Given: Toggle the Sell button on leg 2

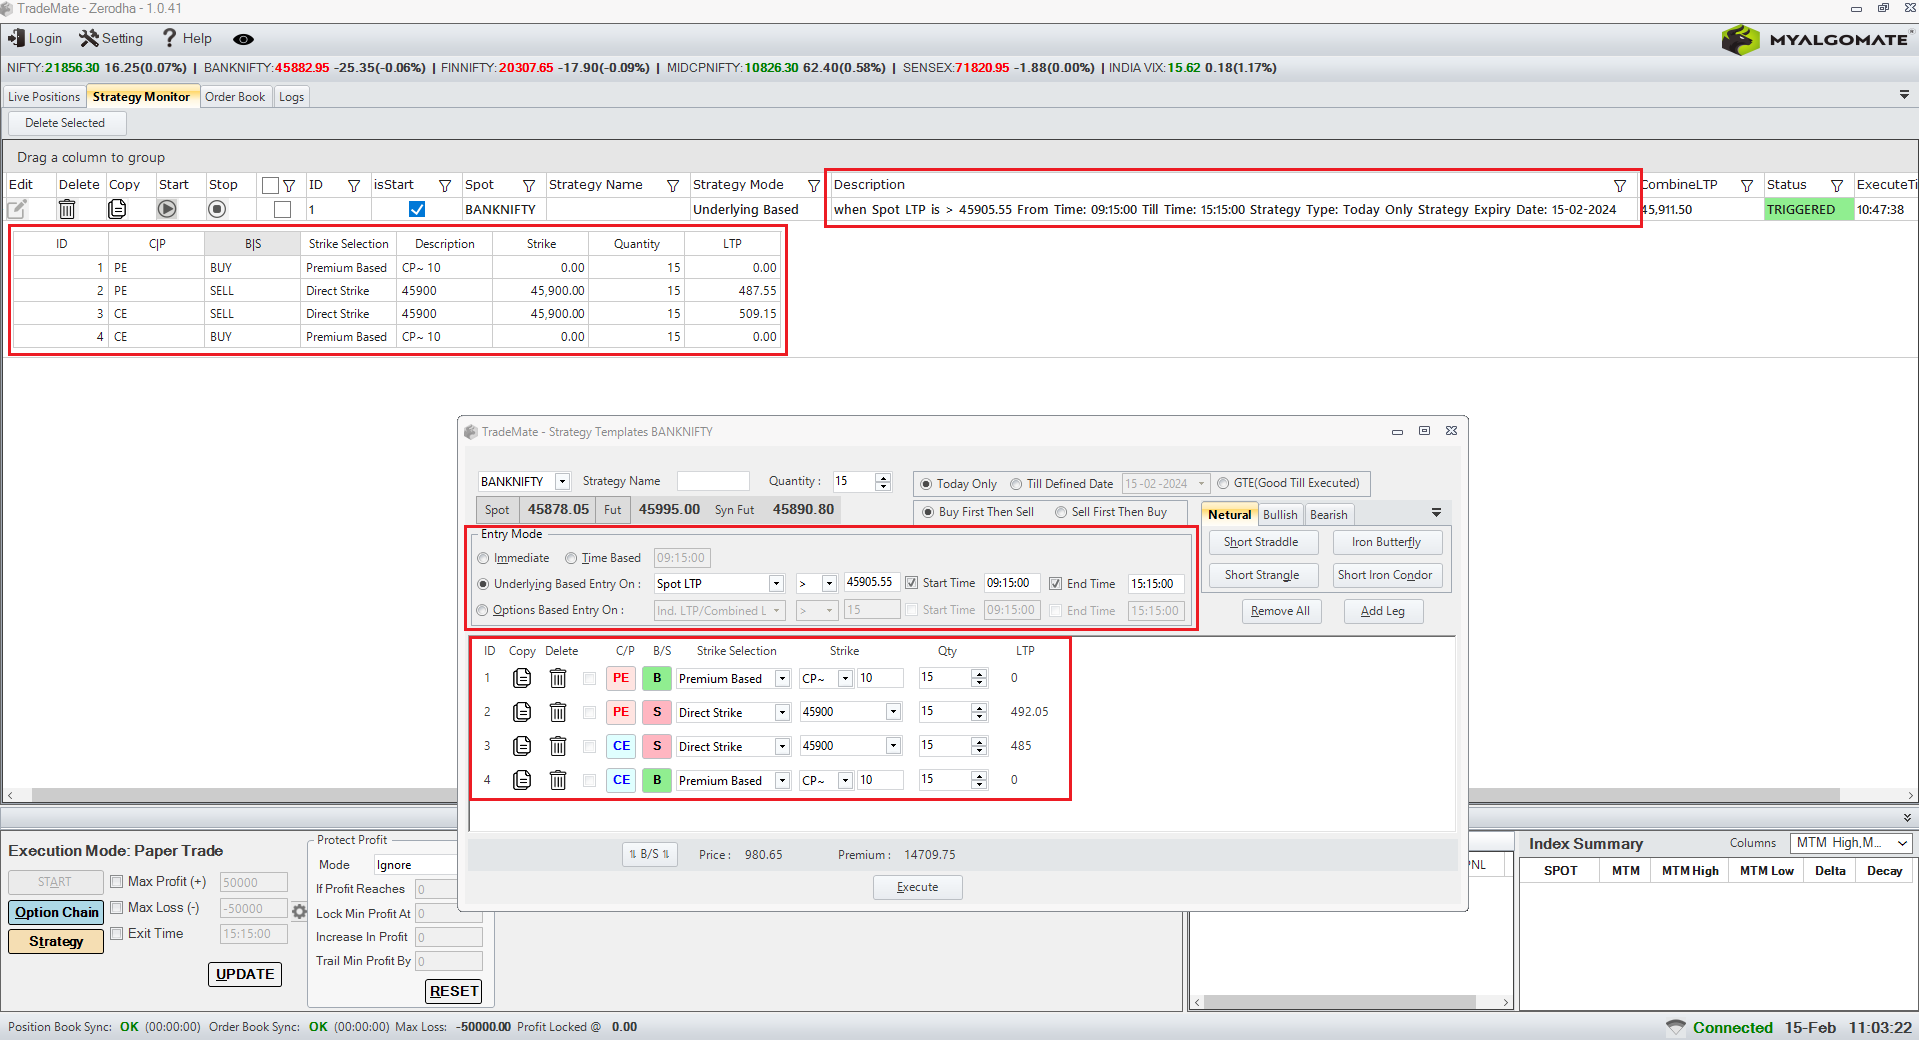Looking at the screenshot, I should (657, 712).
